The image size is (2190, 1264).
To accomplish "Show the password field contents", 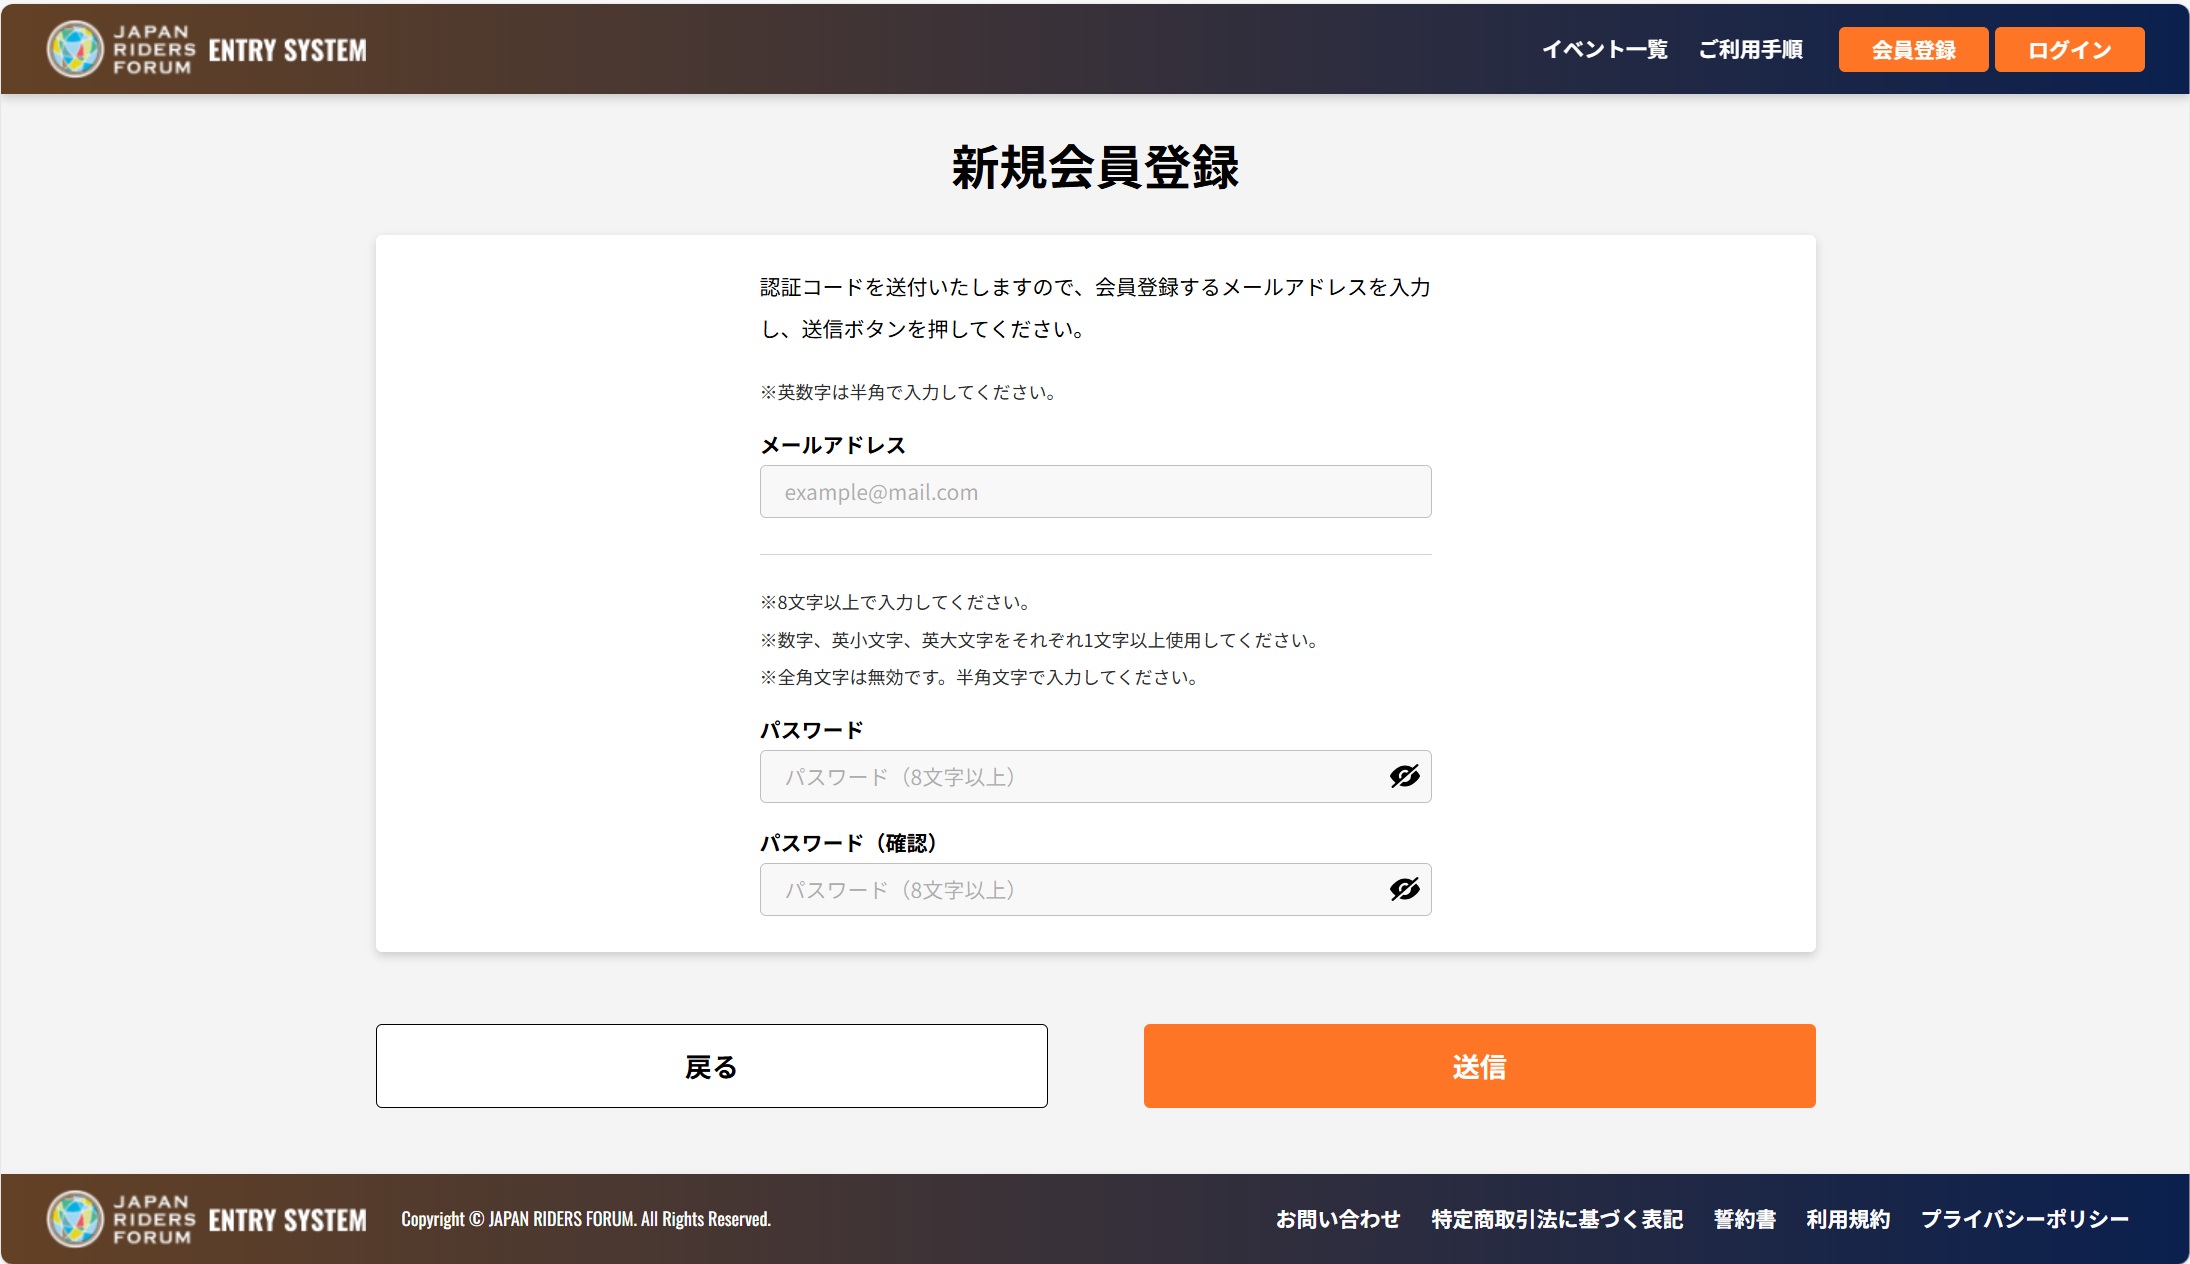I will point(1404,776).
